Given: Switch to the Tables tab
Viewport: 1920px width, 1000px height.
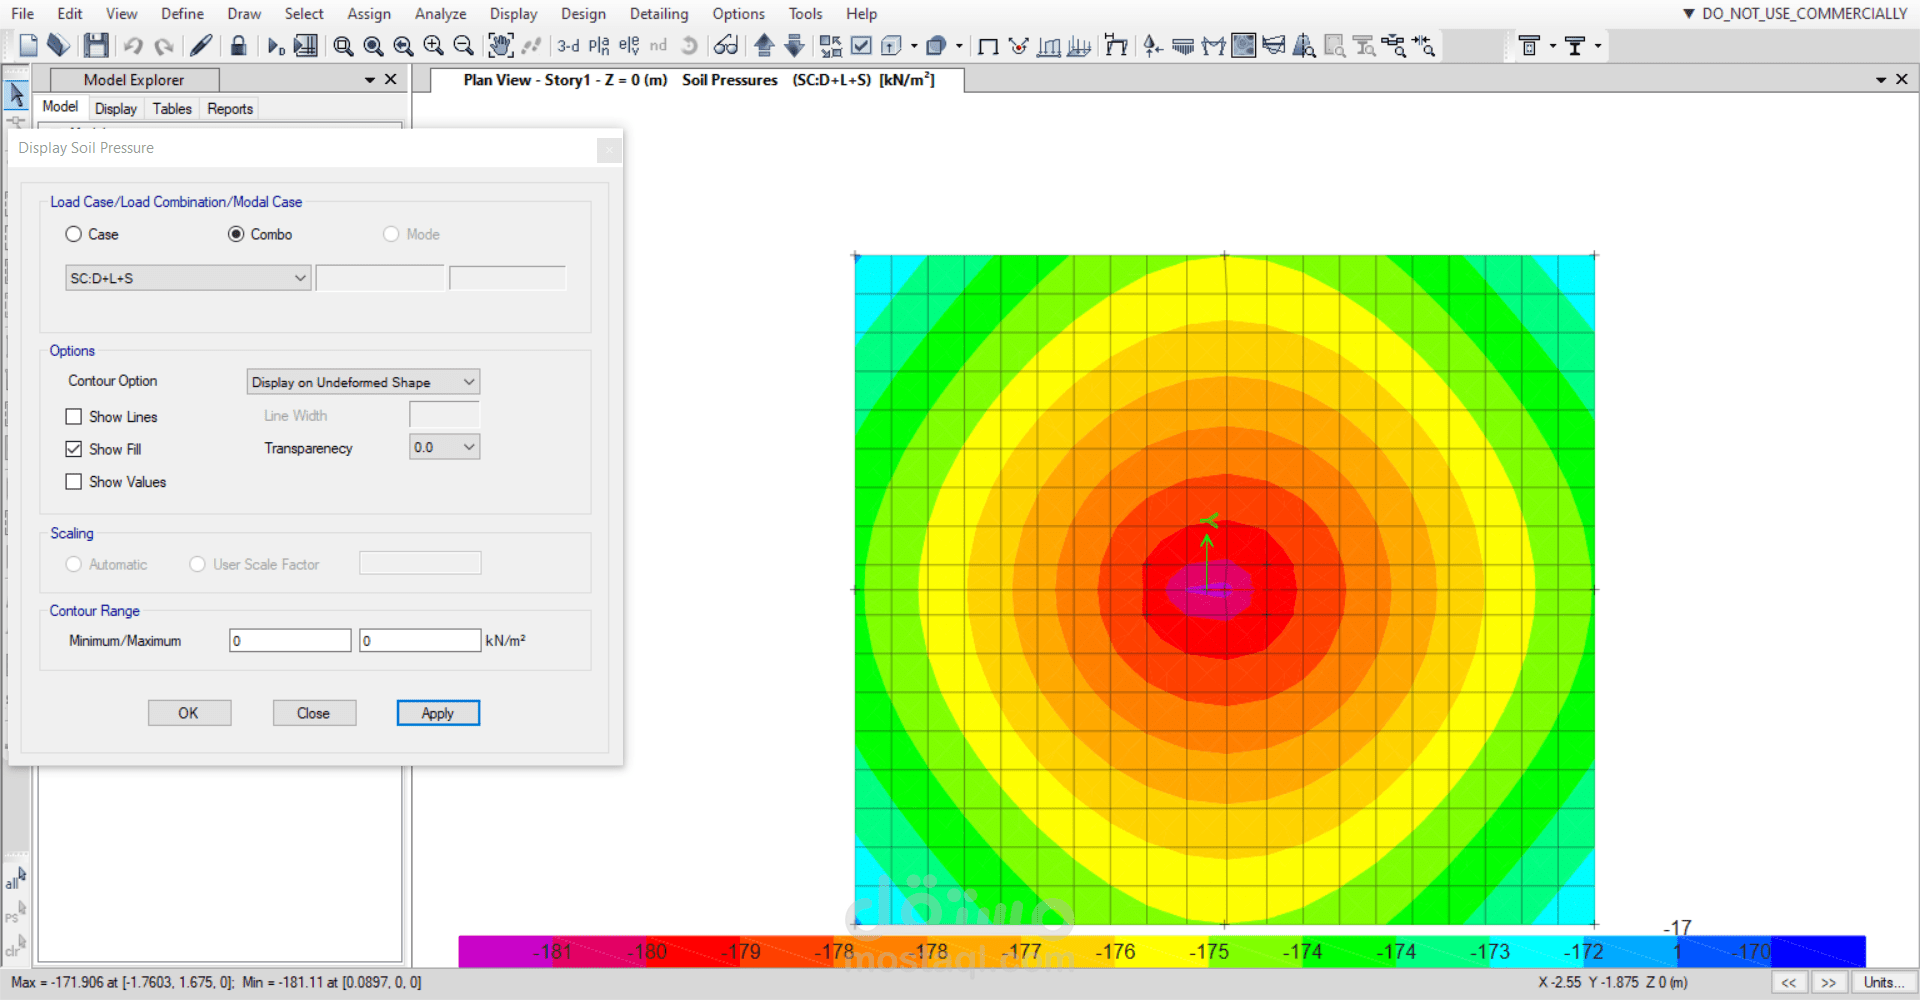Looking at the screenshot, I should [172, 109].
